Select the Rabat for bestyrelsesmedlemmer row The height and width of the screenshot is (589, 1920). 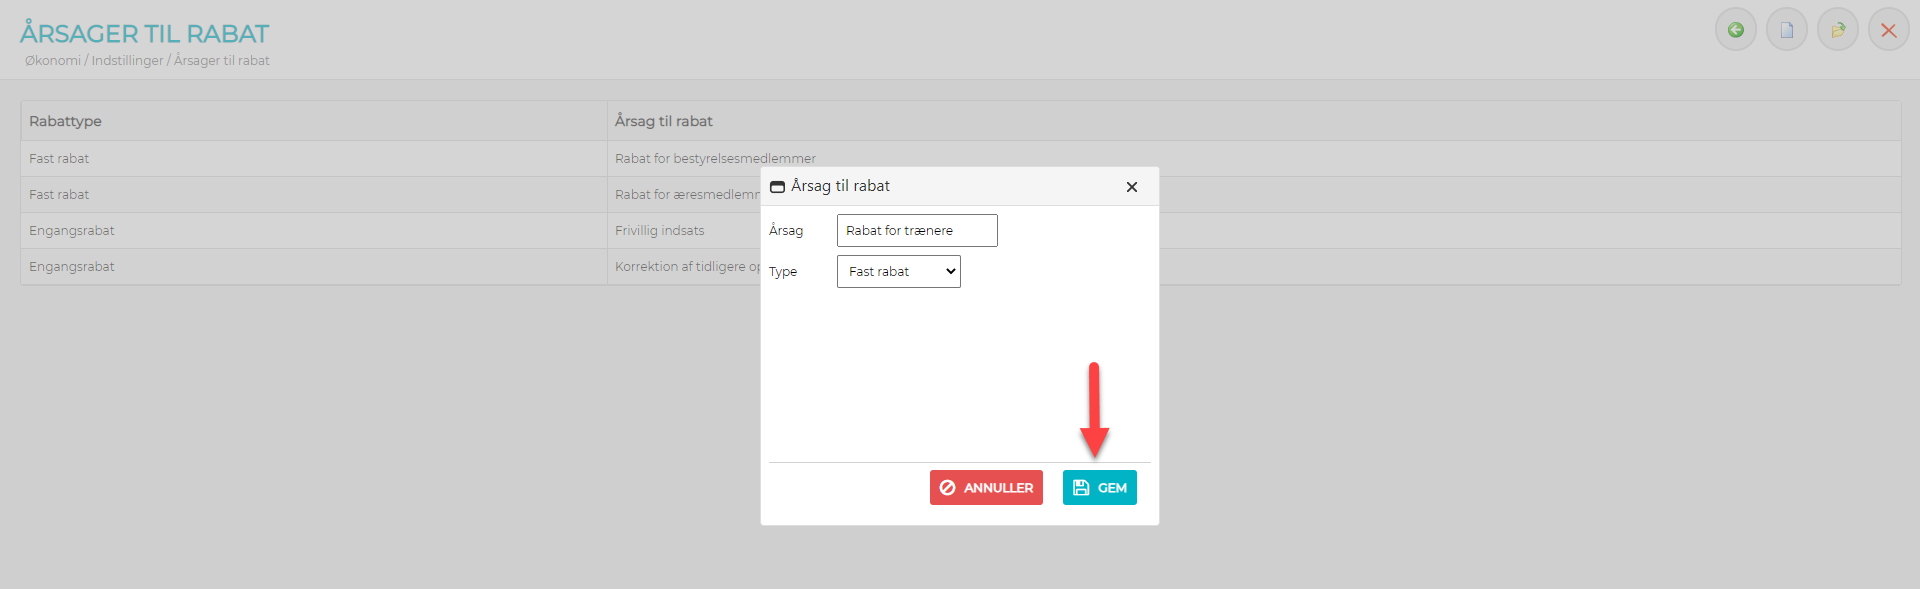[x=715, y=159]
